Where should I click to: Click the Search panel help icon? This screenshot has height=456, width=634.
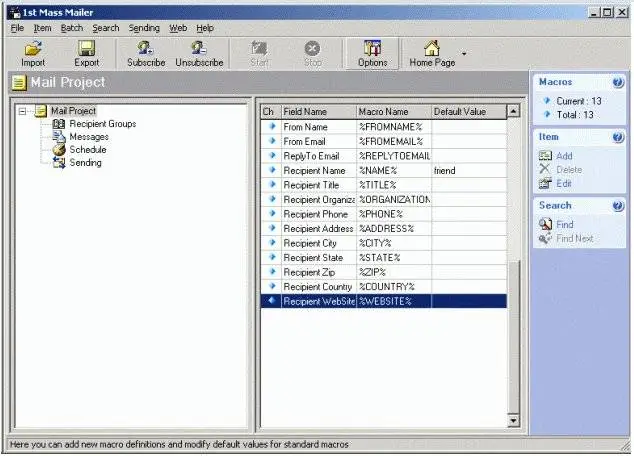[x=617, y=206]
